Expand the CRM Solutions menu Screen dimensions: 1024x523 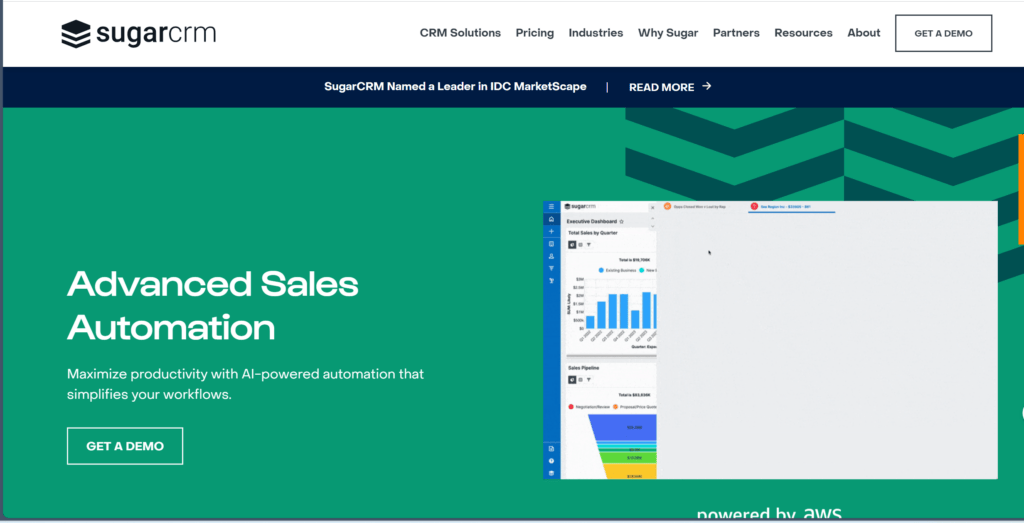click(460, 33)
